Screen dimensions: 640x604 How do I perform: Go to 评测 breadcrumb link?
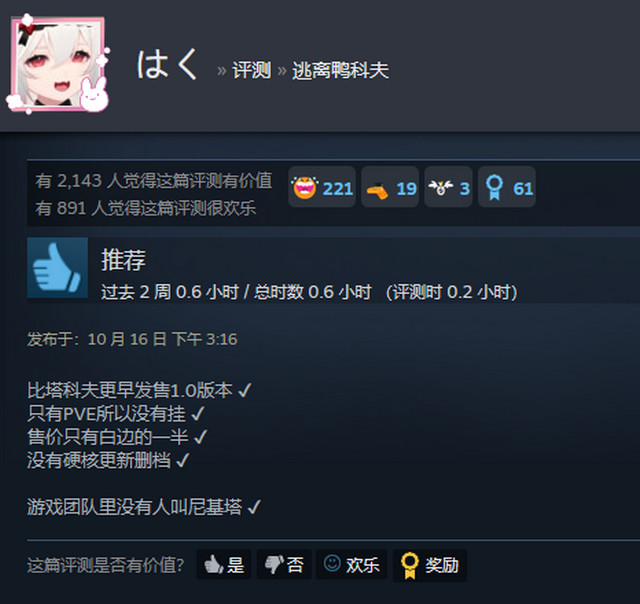tap(252, 70)
